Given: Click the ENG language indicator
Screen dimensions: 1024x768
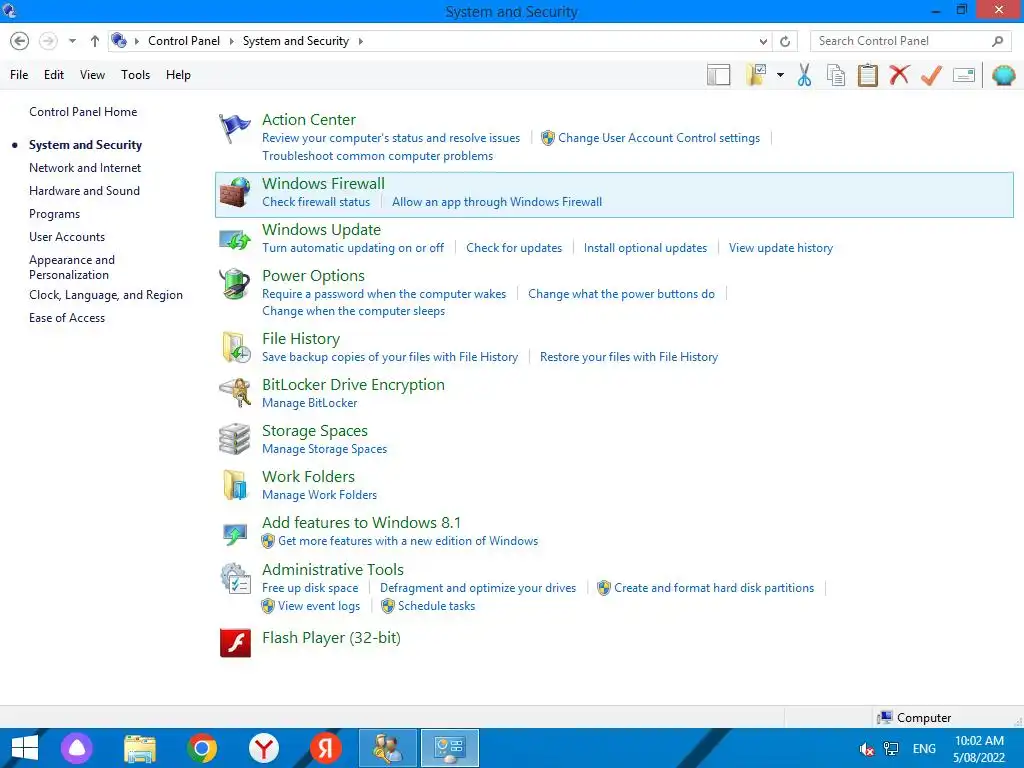Looking at the screenshot, I should (924, 749).
